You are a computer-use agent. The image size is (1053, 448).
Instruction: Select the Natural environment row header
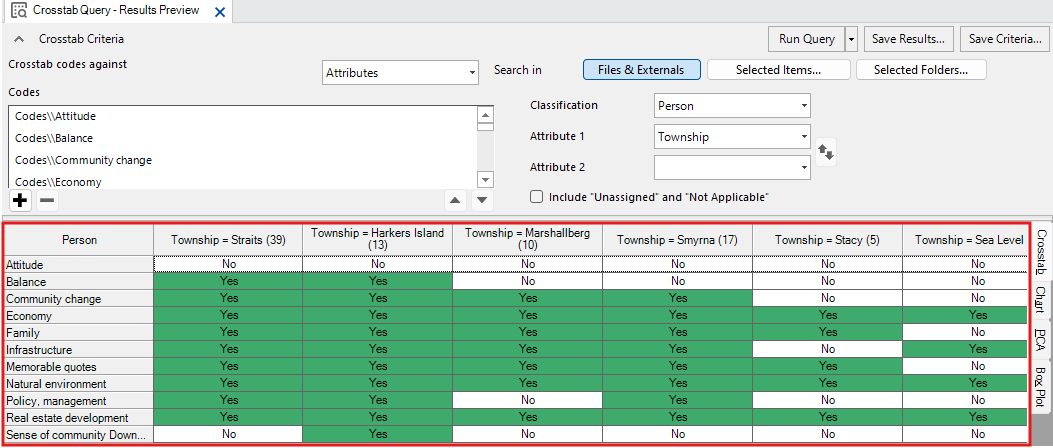click(79, 384)
